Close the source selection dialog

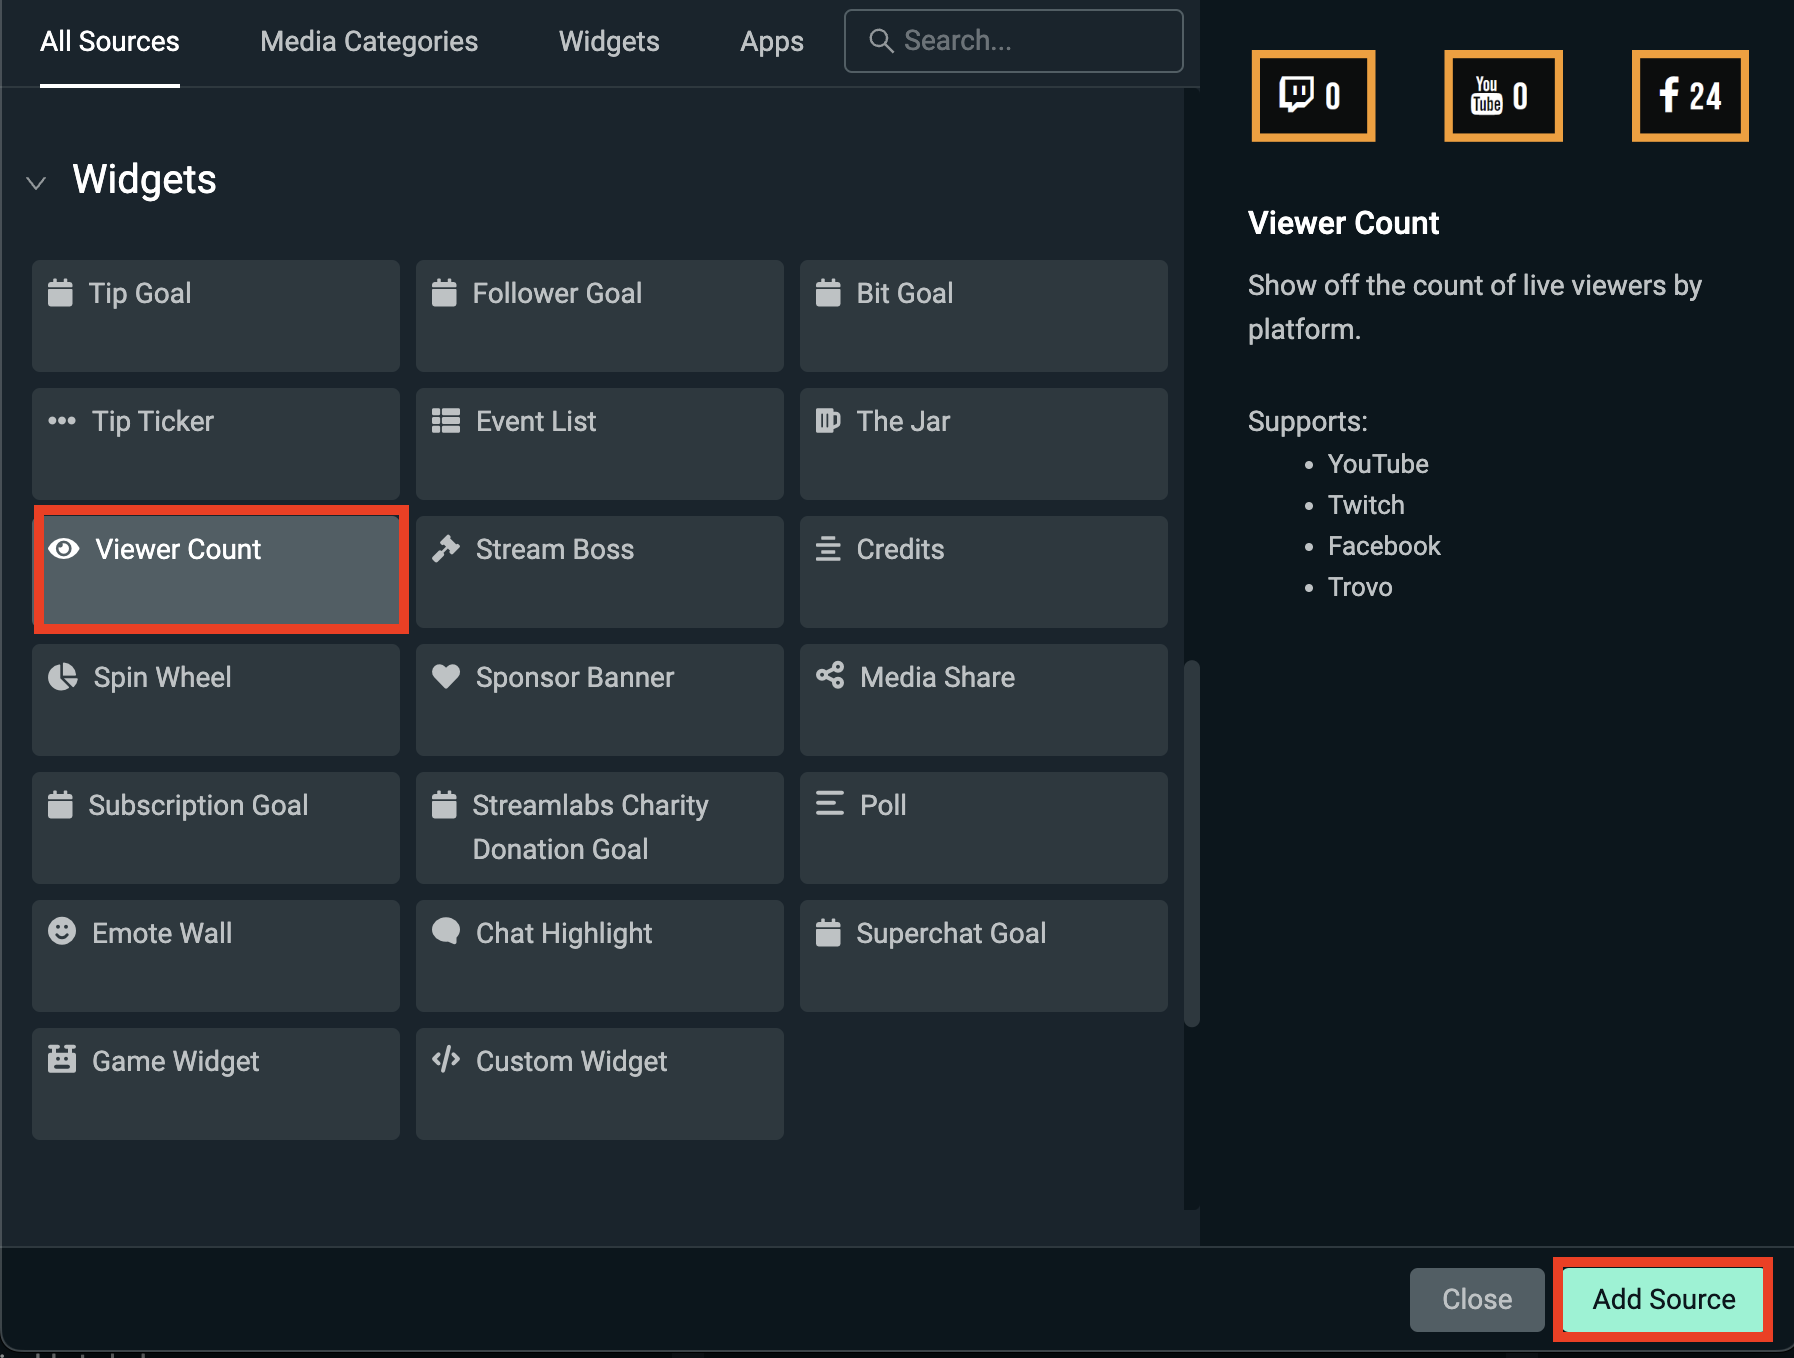pos(1477,1299)
